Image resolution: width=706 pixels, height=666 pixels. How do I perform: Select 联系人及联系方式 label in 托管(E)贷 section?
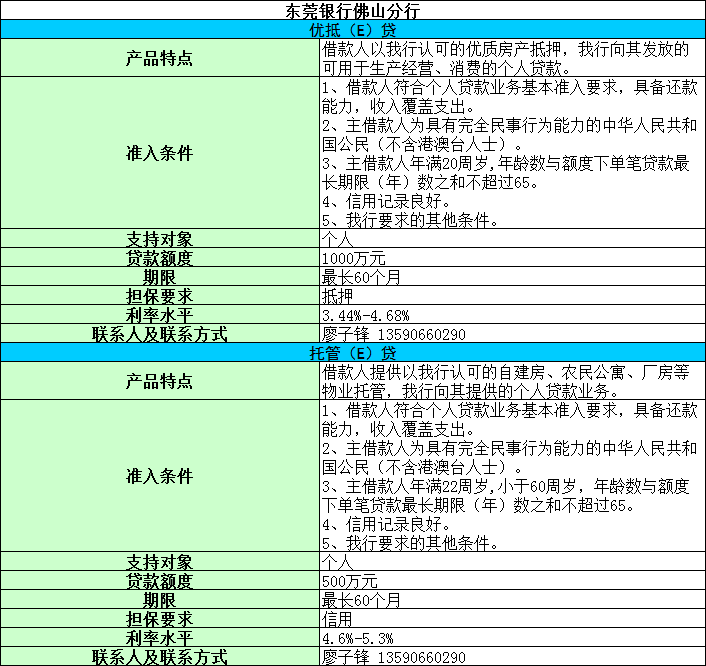tap(160, 656)
